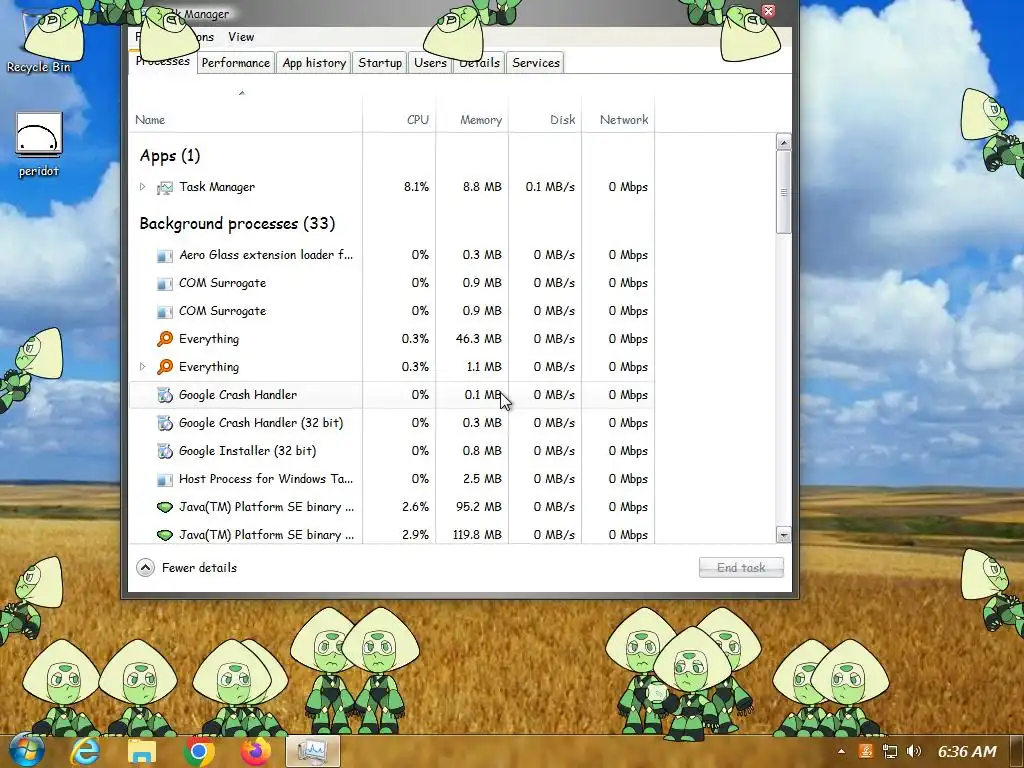
Task: Click the Task Manager app icon in process list
Action: click(x=165, y=187)
